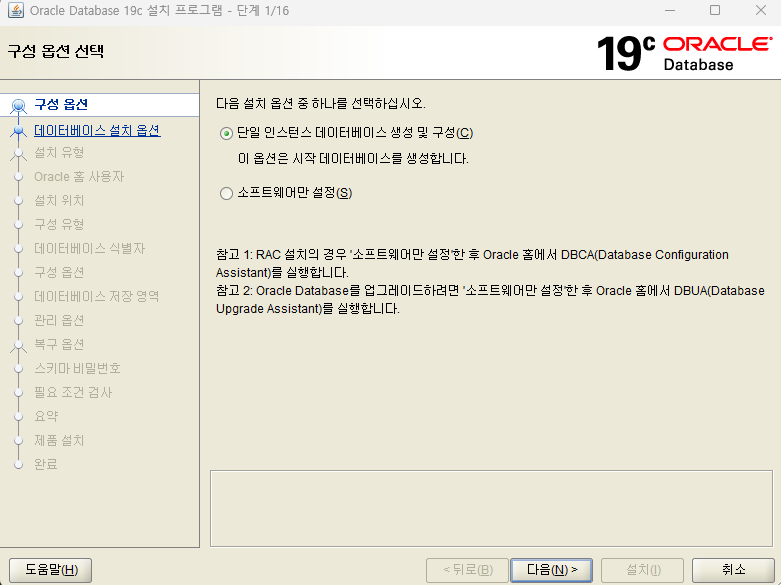Click the 관리 옵션 step

pyautogui.click(x=59, y=320)
